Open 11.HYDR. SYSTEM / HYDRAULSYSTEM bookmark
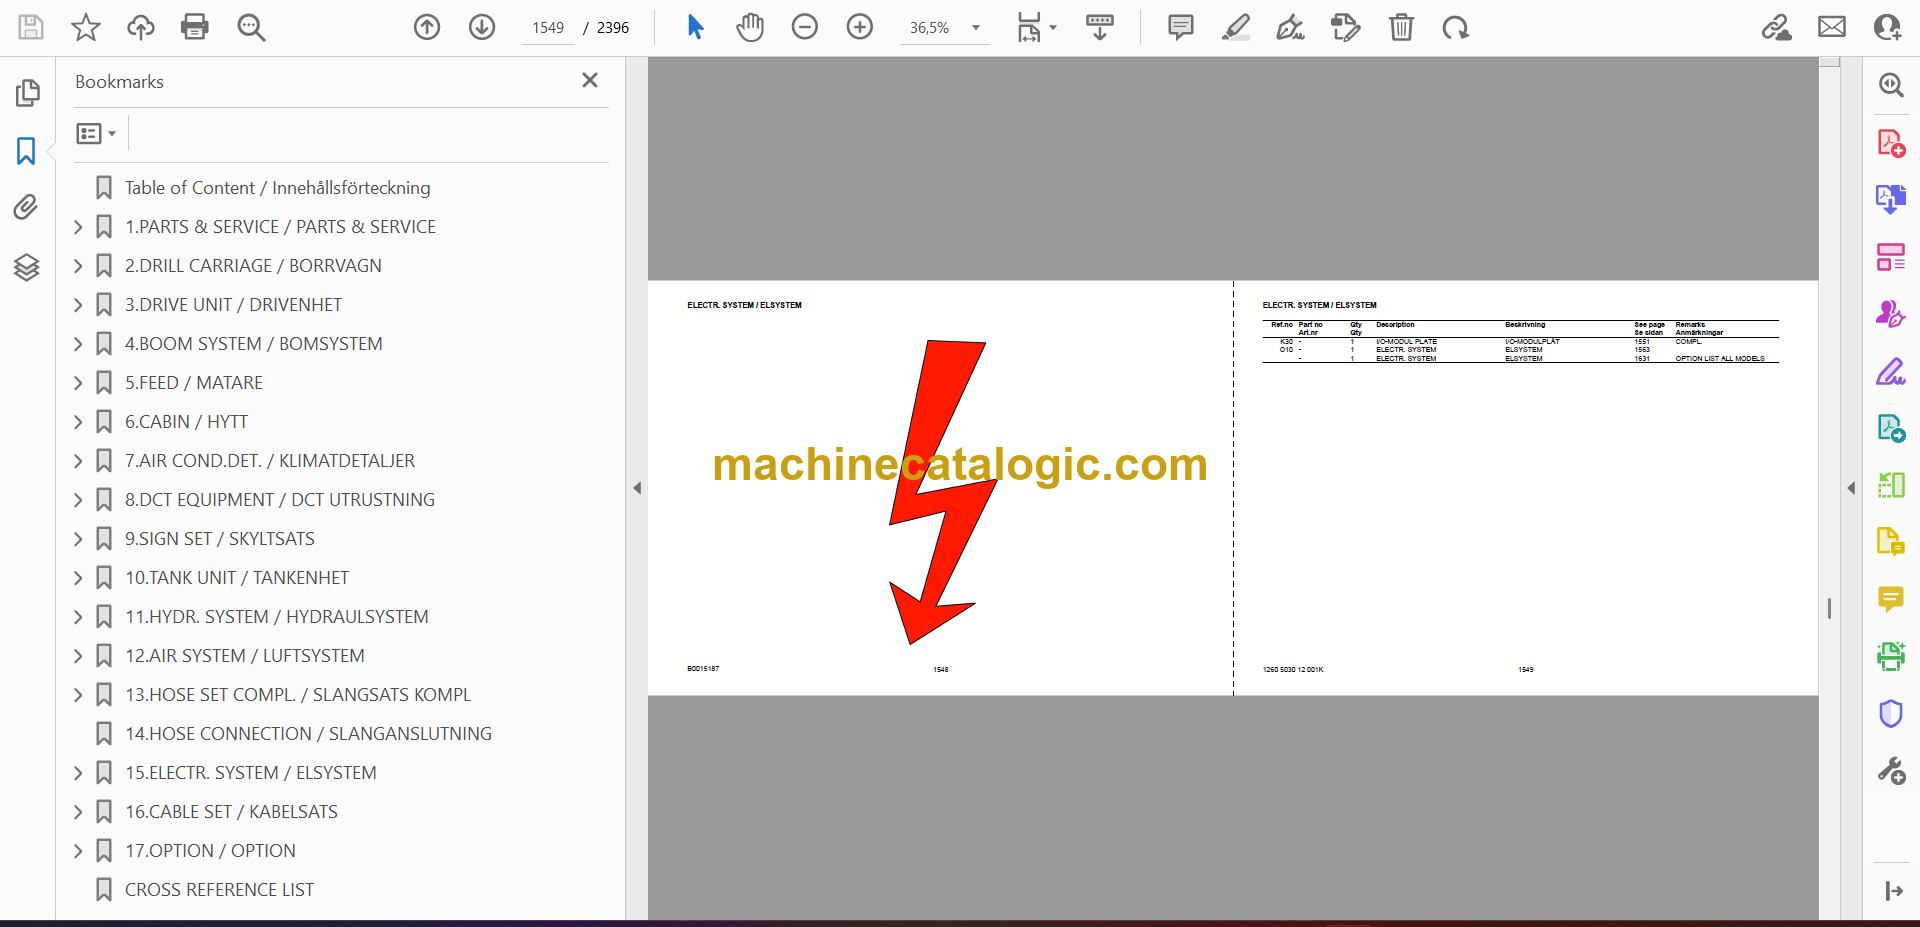This screenshot has height=927, width=1920. 276,617
